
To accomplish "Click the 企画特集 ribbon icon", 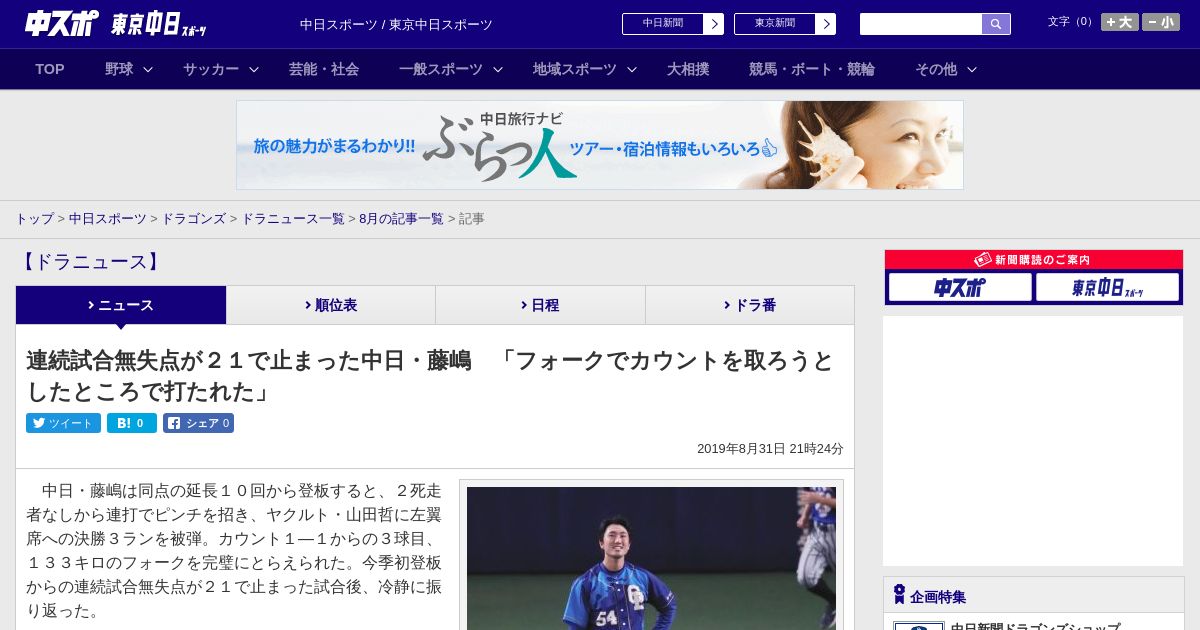I will coord(899,595).
